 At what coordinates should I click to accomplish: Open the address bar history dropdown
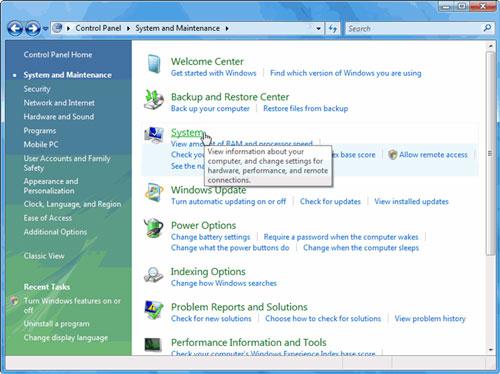pos(318,29)
